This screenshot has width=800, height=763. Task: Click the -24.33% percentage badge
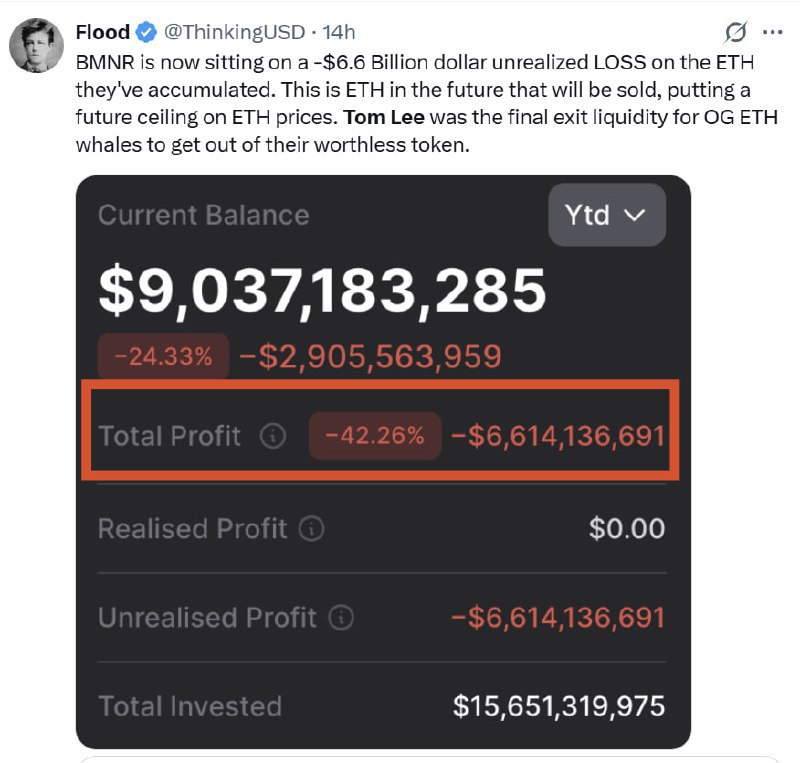coord(161,354)
